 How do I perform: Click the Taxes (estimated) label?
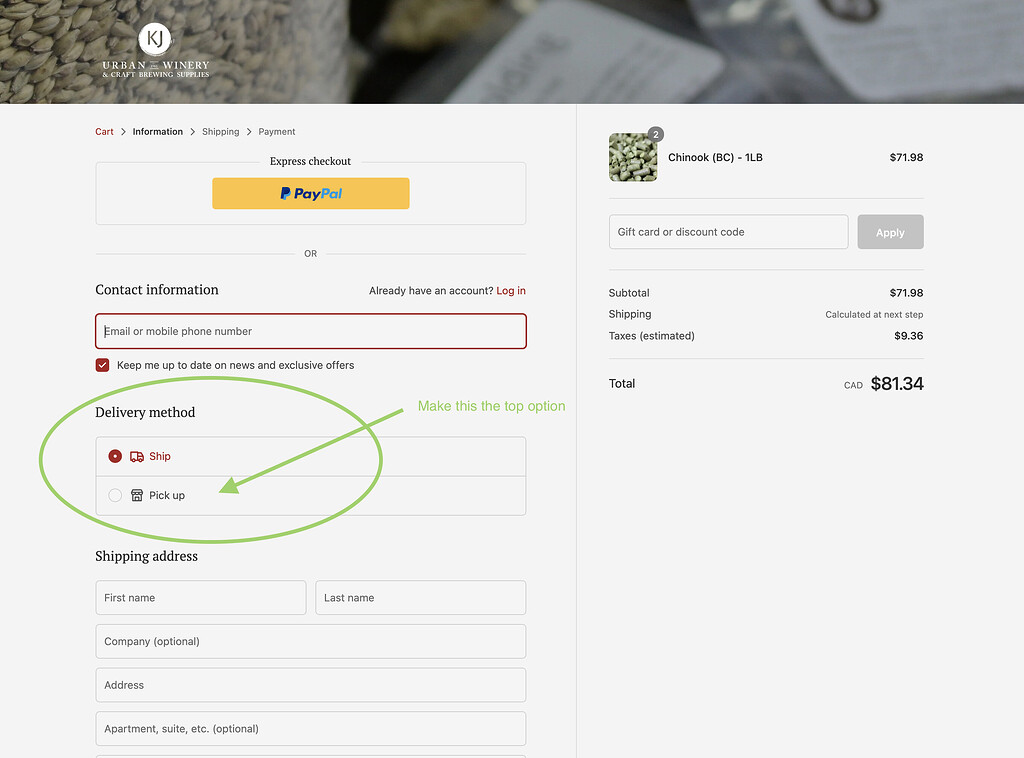pyautogui.click(x=651, y=336)
